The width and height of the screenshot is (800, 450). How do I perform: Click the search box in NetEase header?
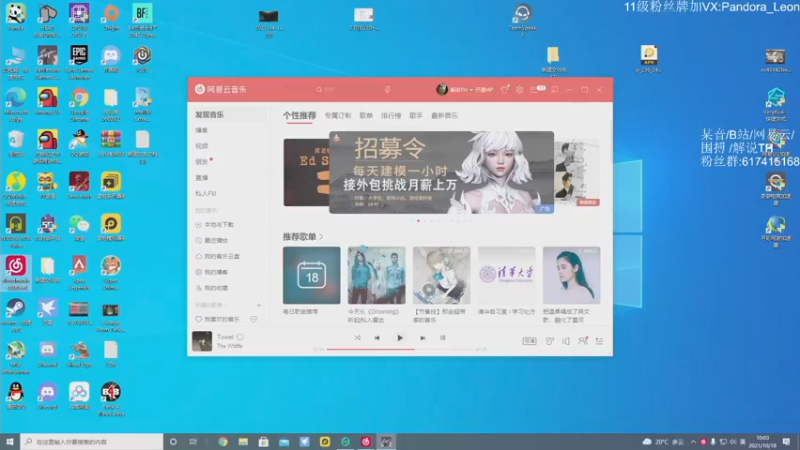(344, 89)
